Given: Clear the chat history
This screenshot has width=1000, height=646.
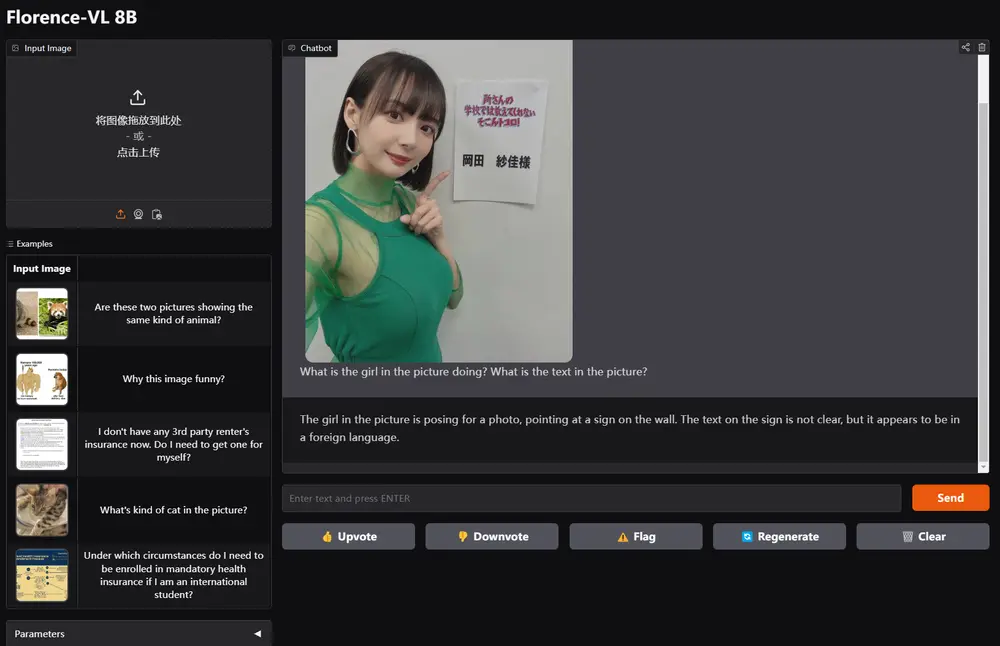Looking at the screenshot, I should [x=923, y=536].
